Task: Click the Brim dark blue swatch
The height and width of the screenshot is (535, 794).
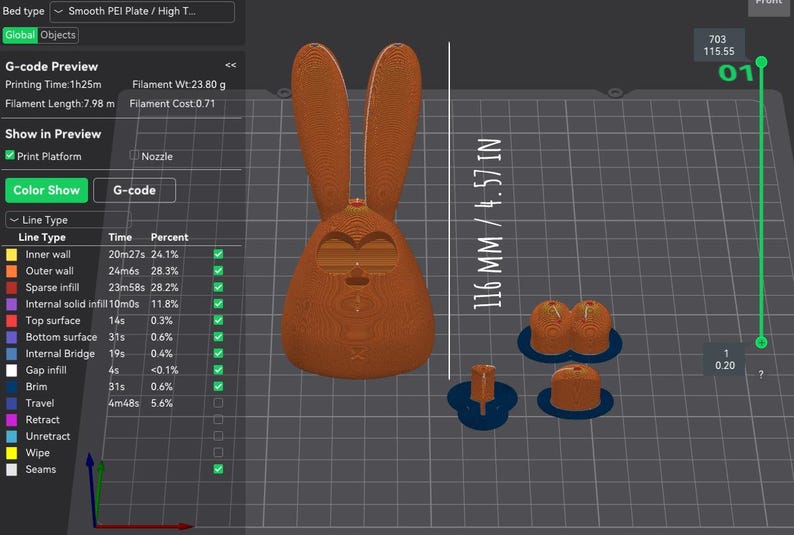Action: pos(11,387)
